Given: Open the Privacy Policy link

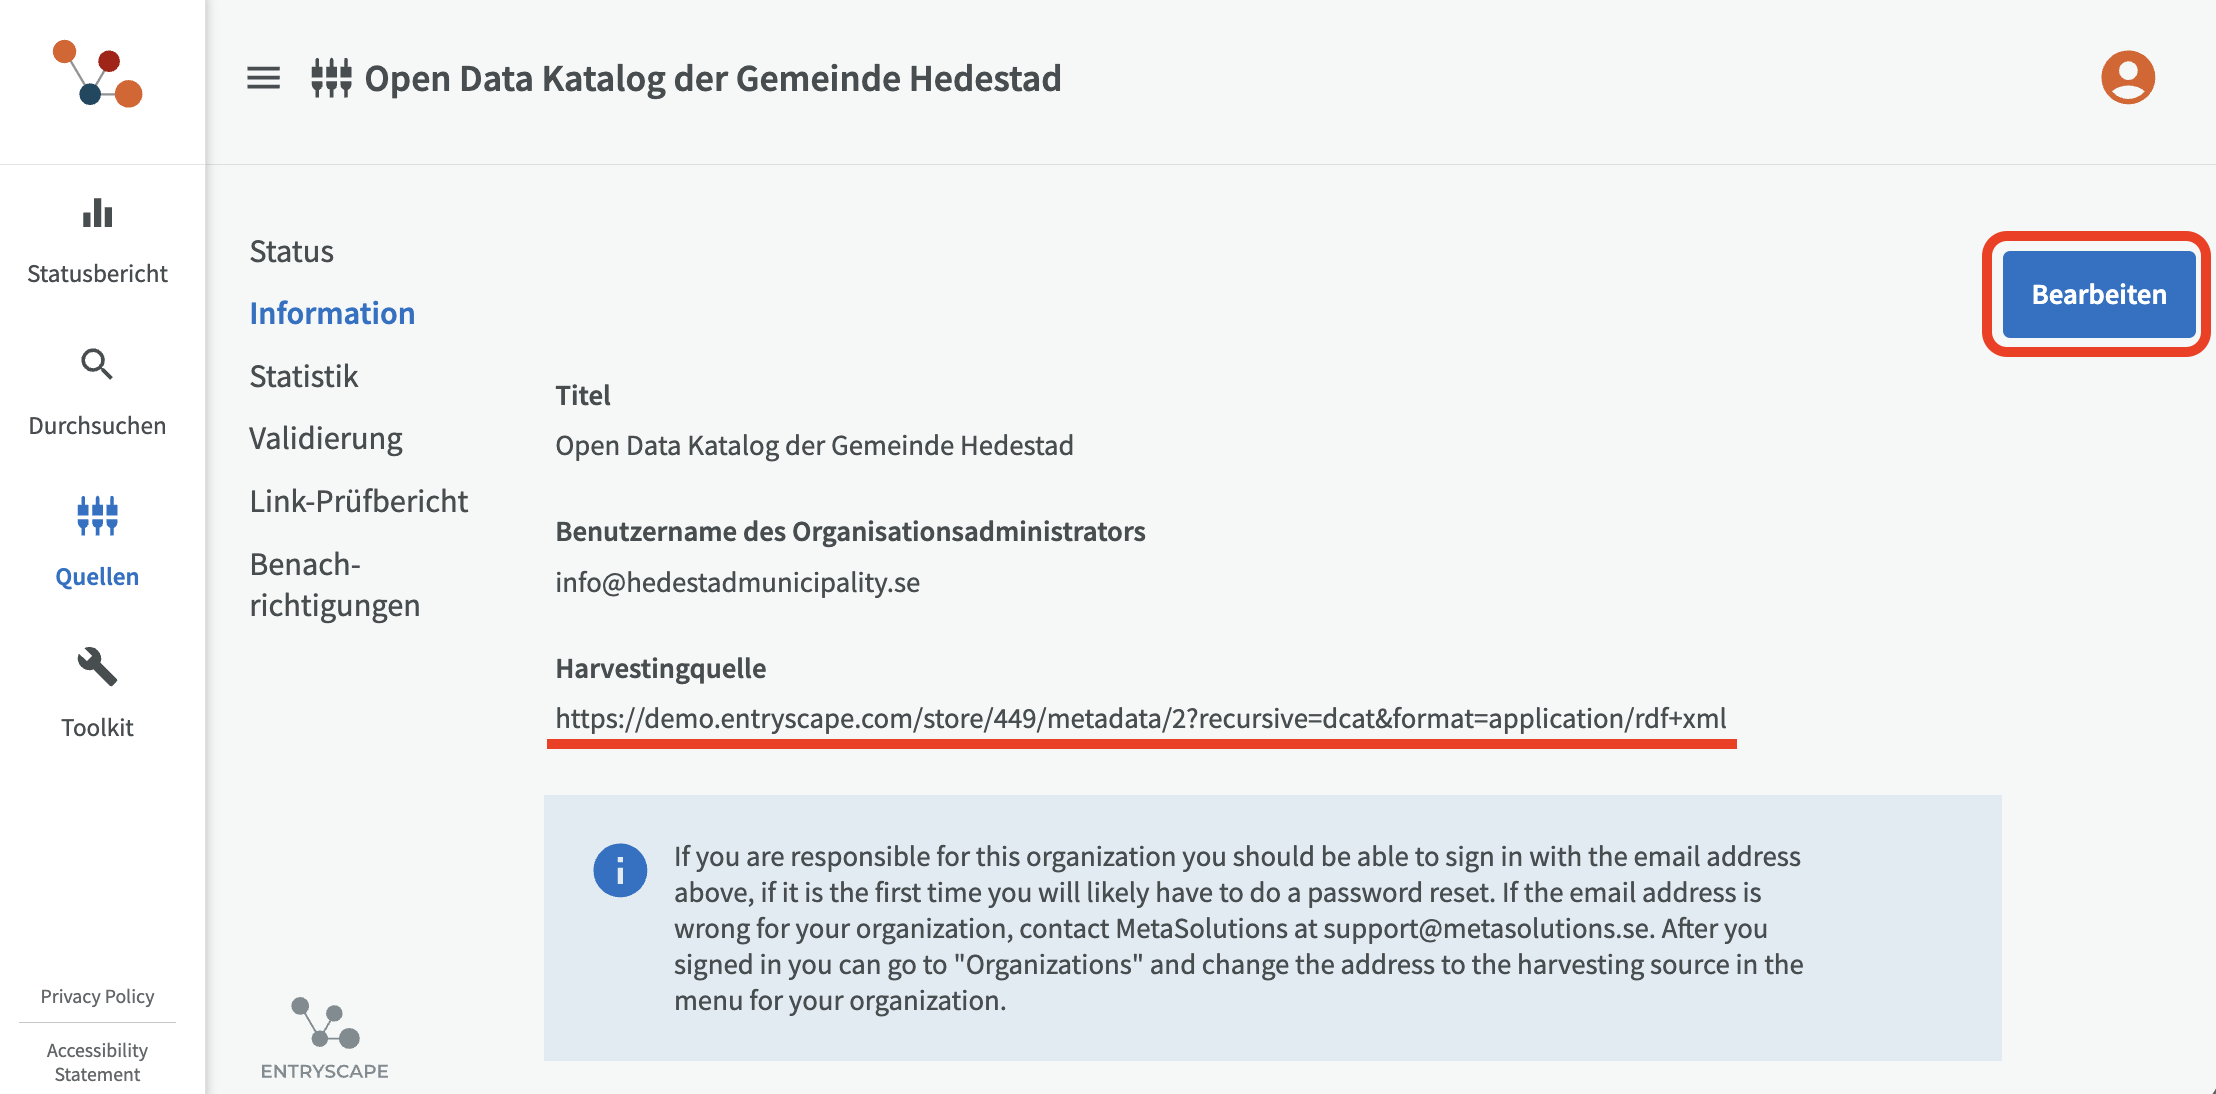Looking at the screenshot, I should [97, 996].
